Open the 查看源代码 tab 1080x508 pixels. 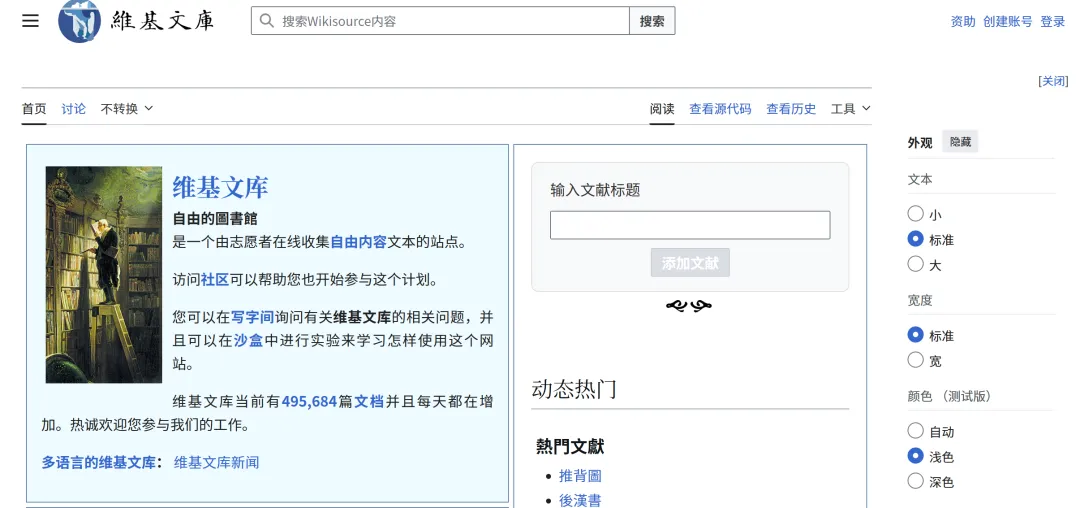tap(720, 109)
